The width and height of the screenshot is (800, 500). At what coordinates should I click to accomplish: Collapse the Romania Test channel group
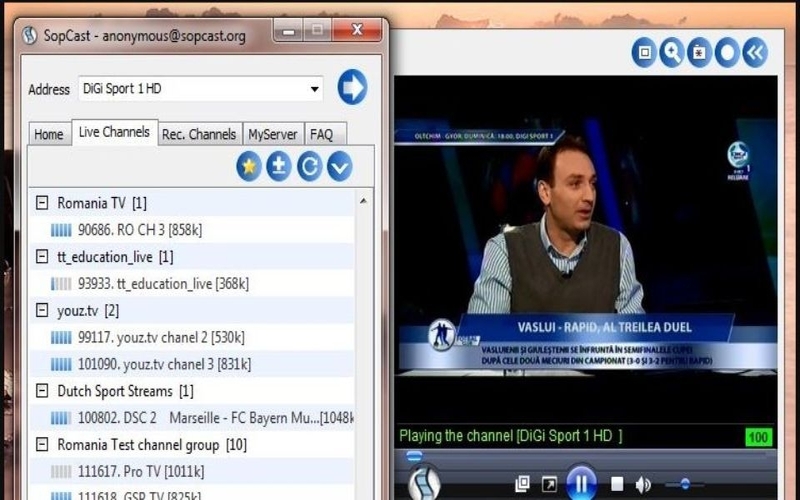point(42,444)
